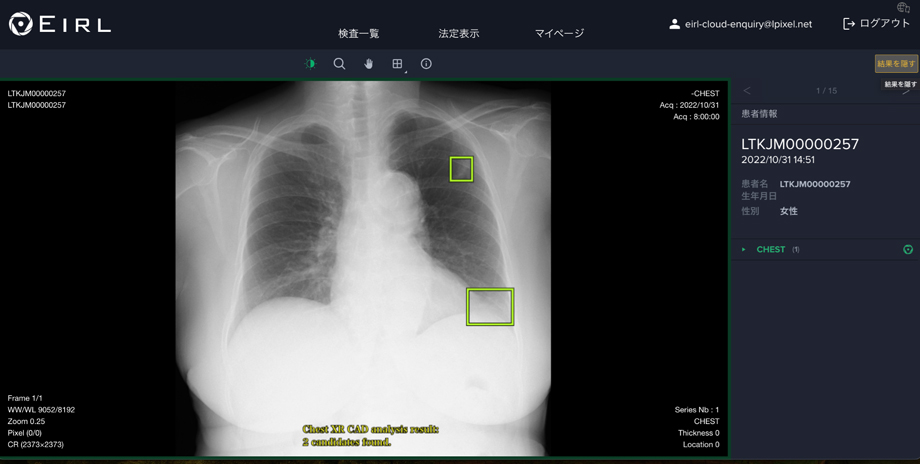Click the globe language icon
Viewport: 920px width, 464px height.
click(904, 8)
